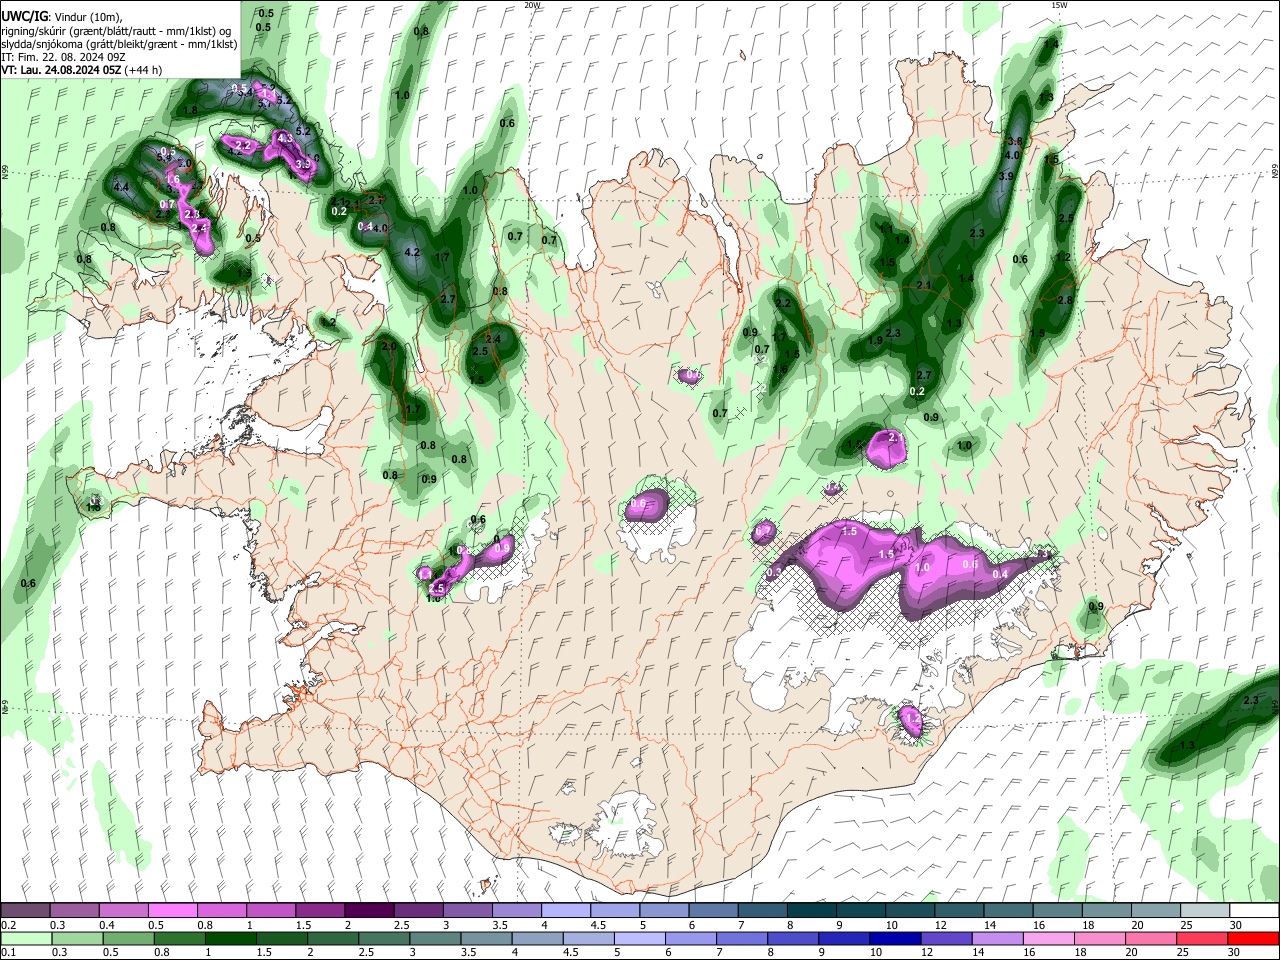The width and height of the screenshot is (1280, 960).
Task: Click the white 1.0 snow value on Vatnajökull
Action: [x=923, y=567]
